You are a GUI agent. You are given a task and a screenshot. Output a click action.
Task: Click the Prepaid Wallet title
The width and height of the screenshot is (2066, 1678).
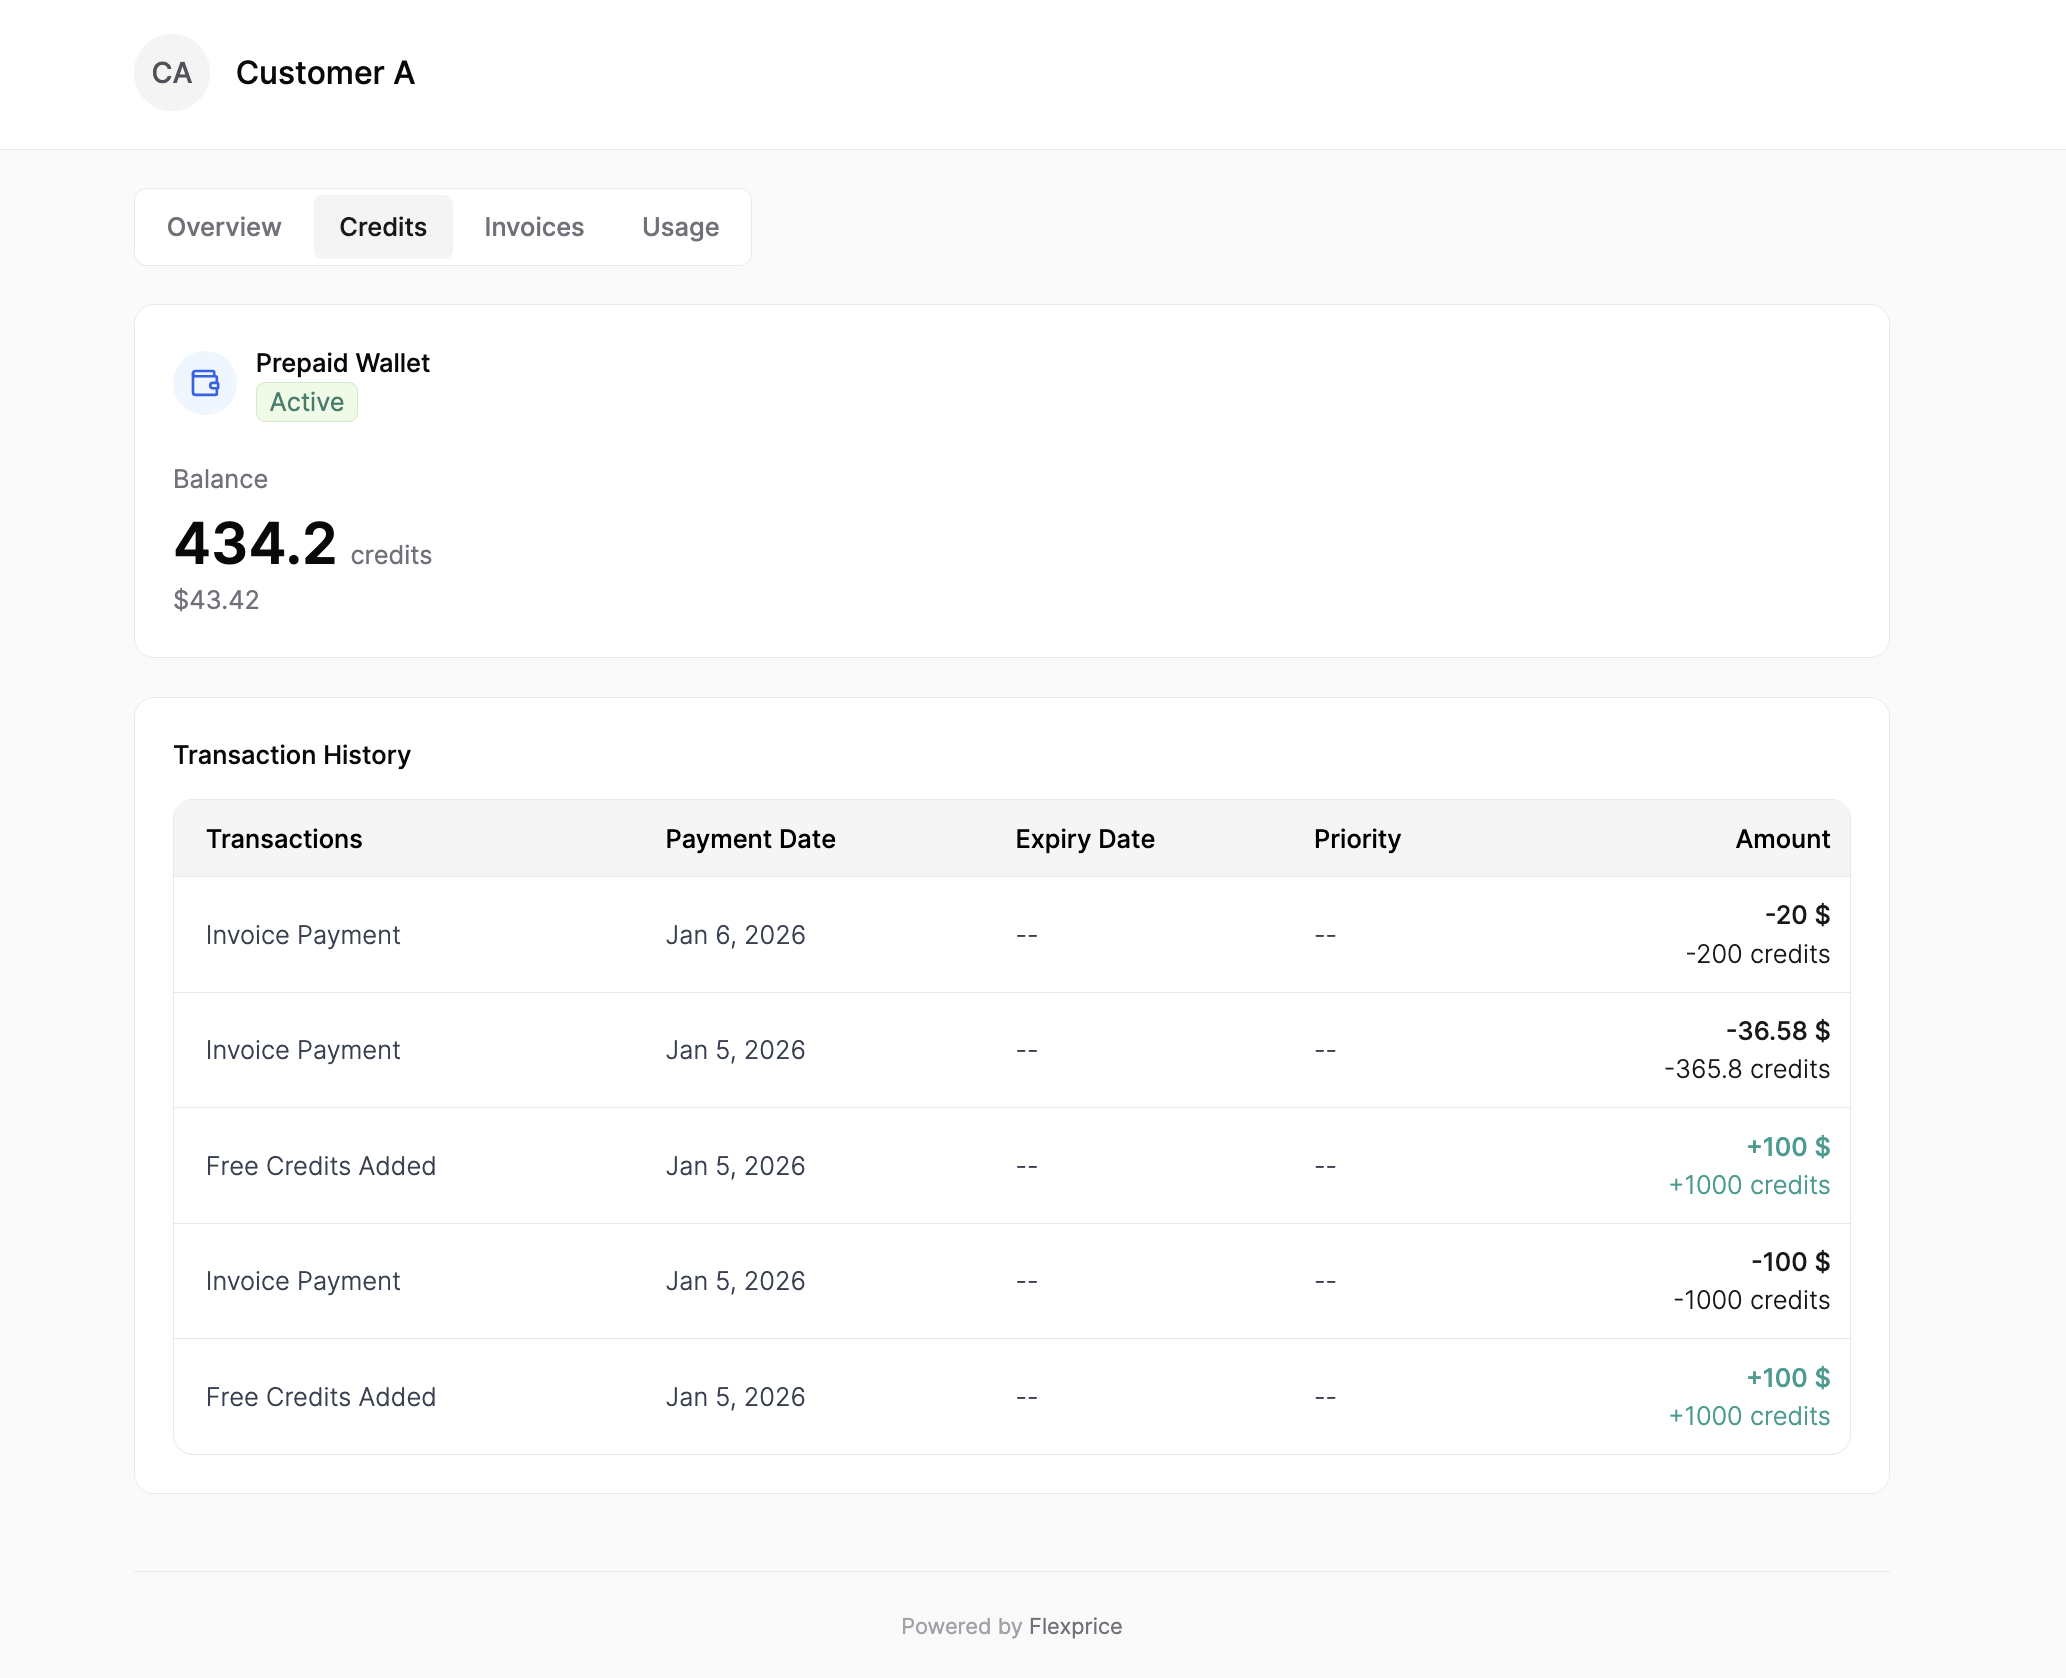342,363
